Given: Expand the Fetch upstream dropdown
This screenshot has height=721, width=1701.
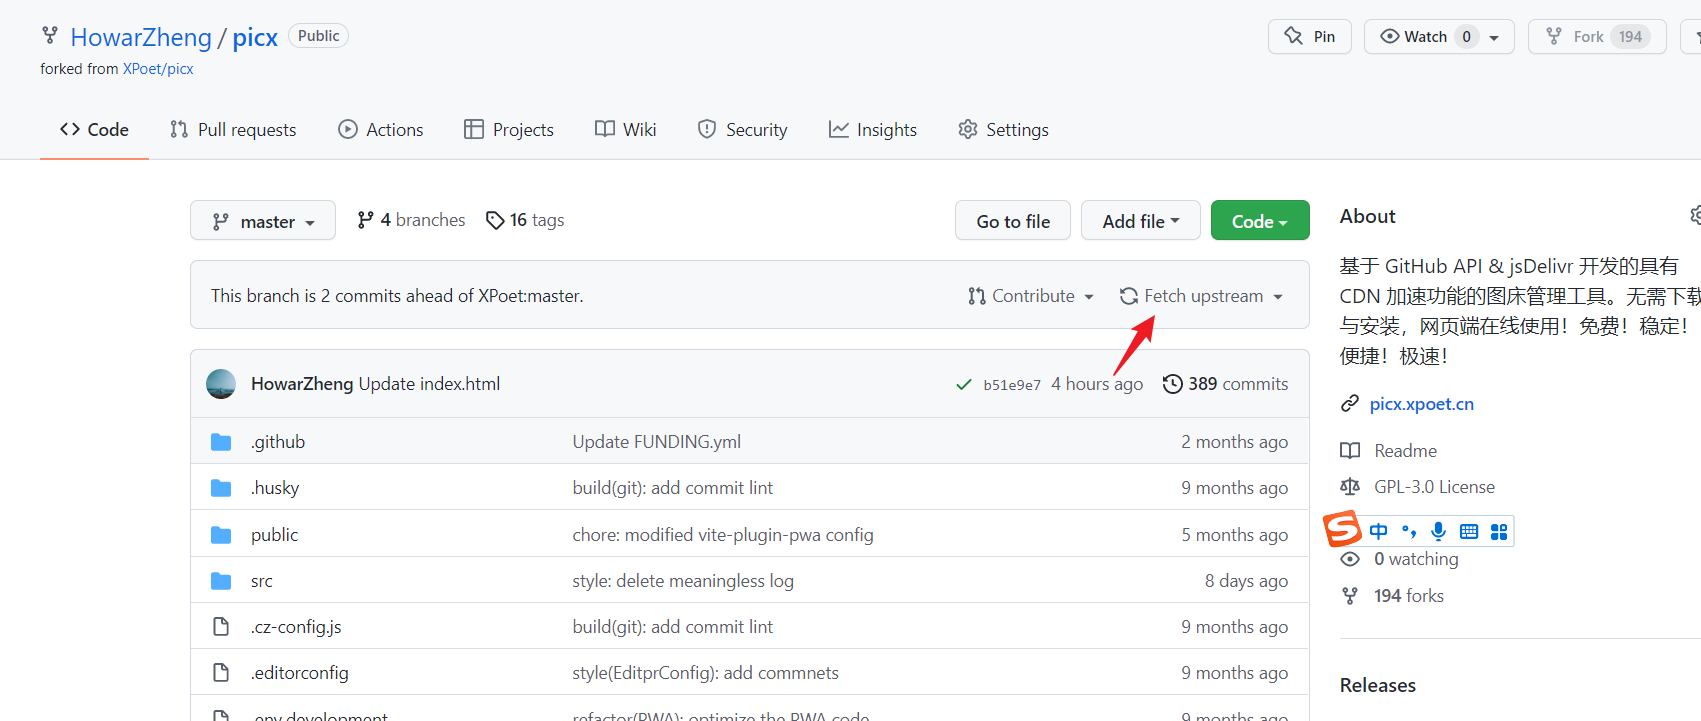Looking at the screenshot, I should coord(1201,296).
